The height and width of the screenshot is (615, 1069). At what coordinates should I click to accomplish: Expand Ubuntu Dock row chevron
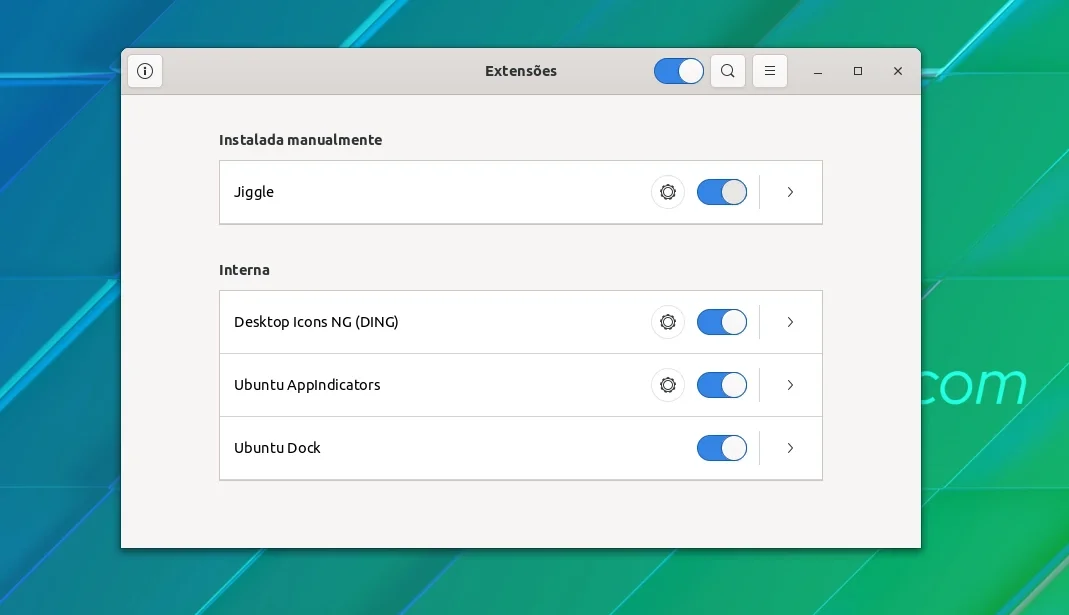pos(790,448)
